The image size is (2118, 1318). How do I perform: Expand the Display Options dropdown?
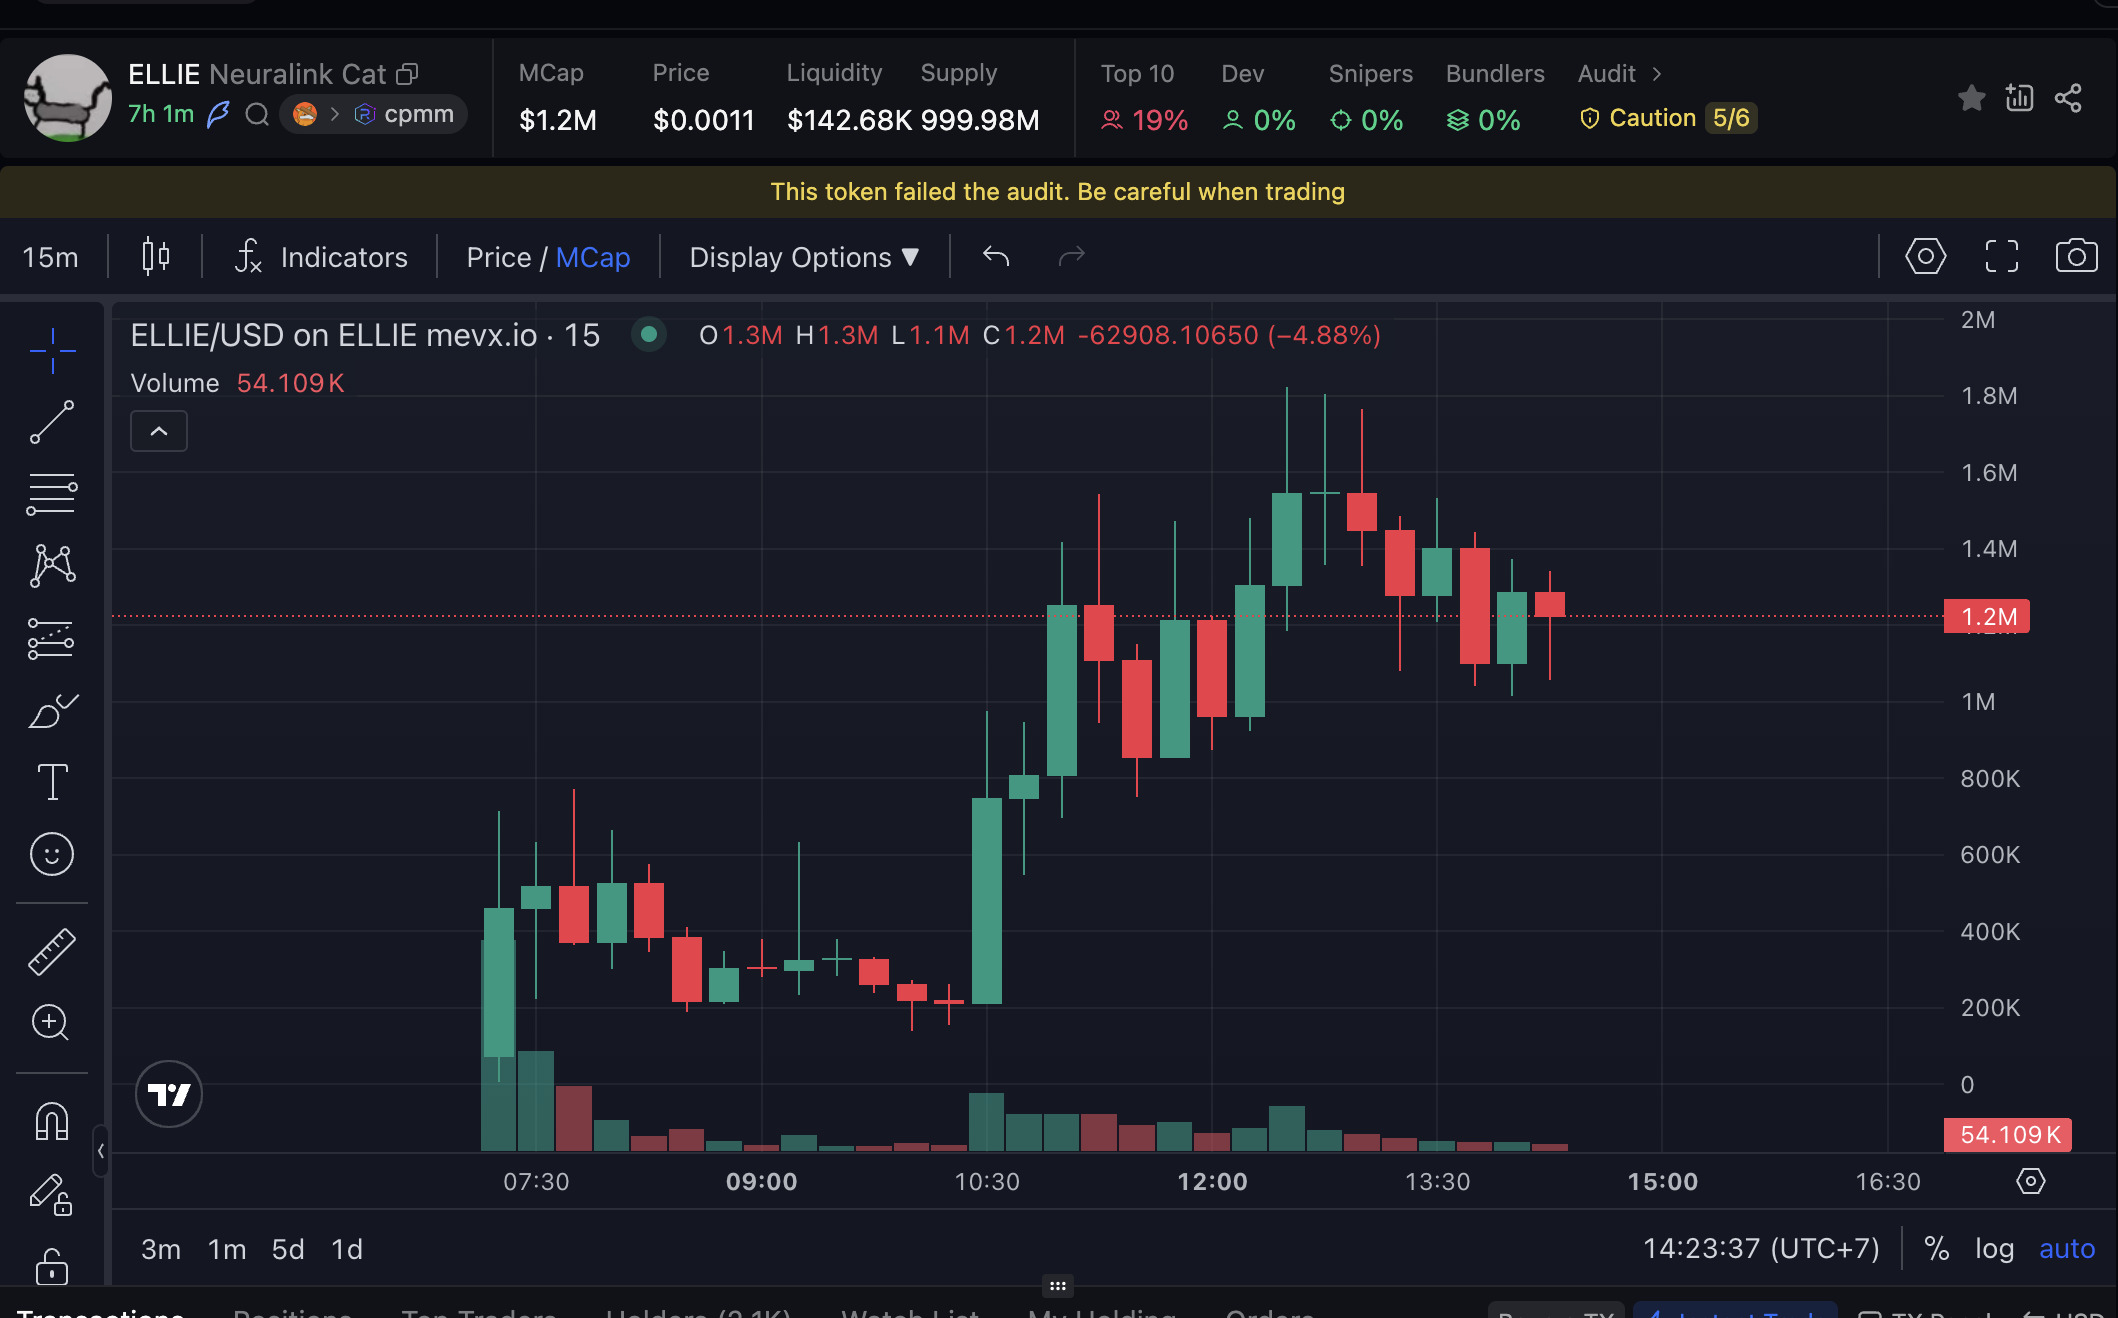point(804,257)
